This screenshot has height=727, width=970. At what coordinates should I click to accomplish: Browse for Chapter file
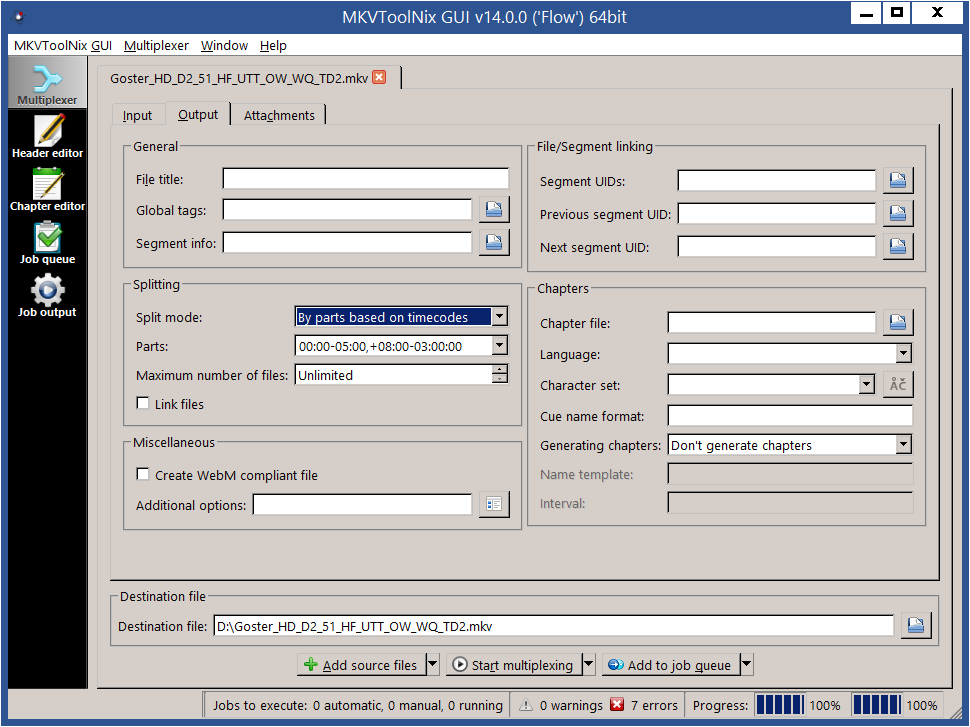pyautogui.click(x=898, y=322)
